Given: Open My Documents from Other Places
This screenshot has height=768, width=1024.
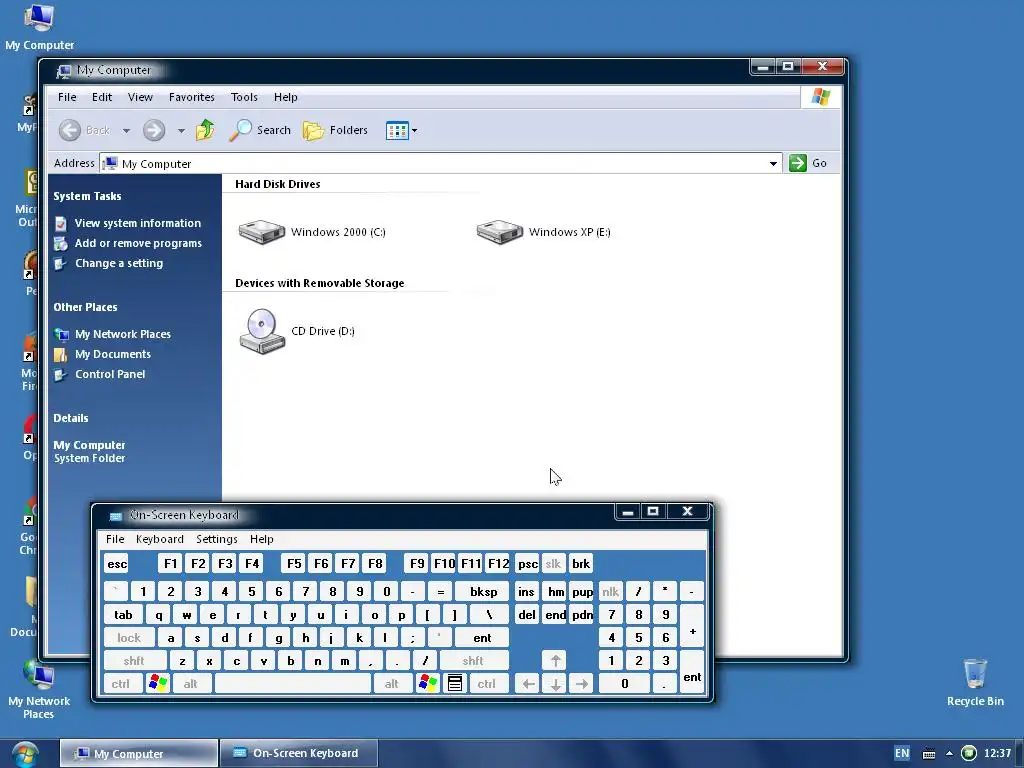Looking at the screenshot, I should coord(113,354).
